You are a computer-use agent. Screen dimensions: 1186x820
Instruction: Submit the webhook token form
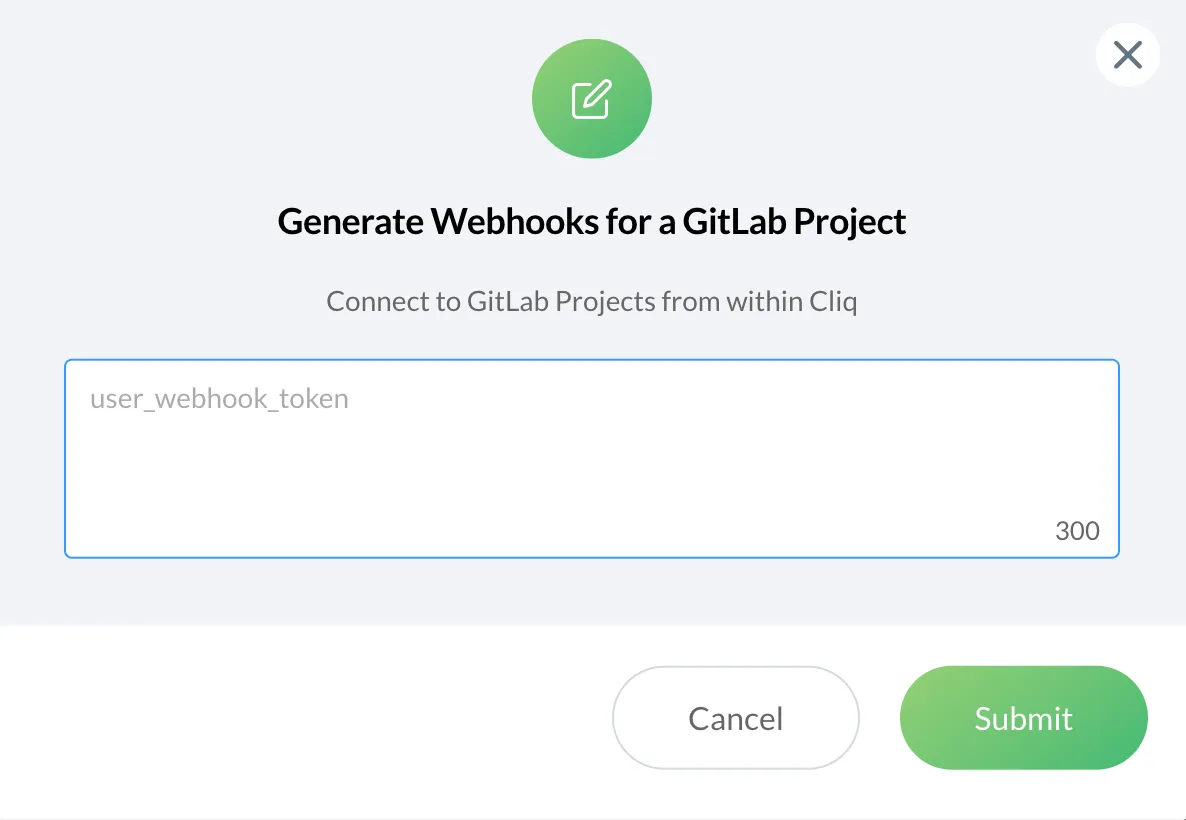1023,718
